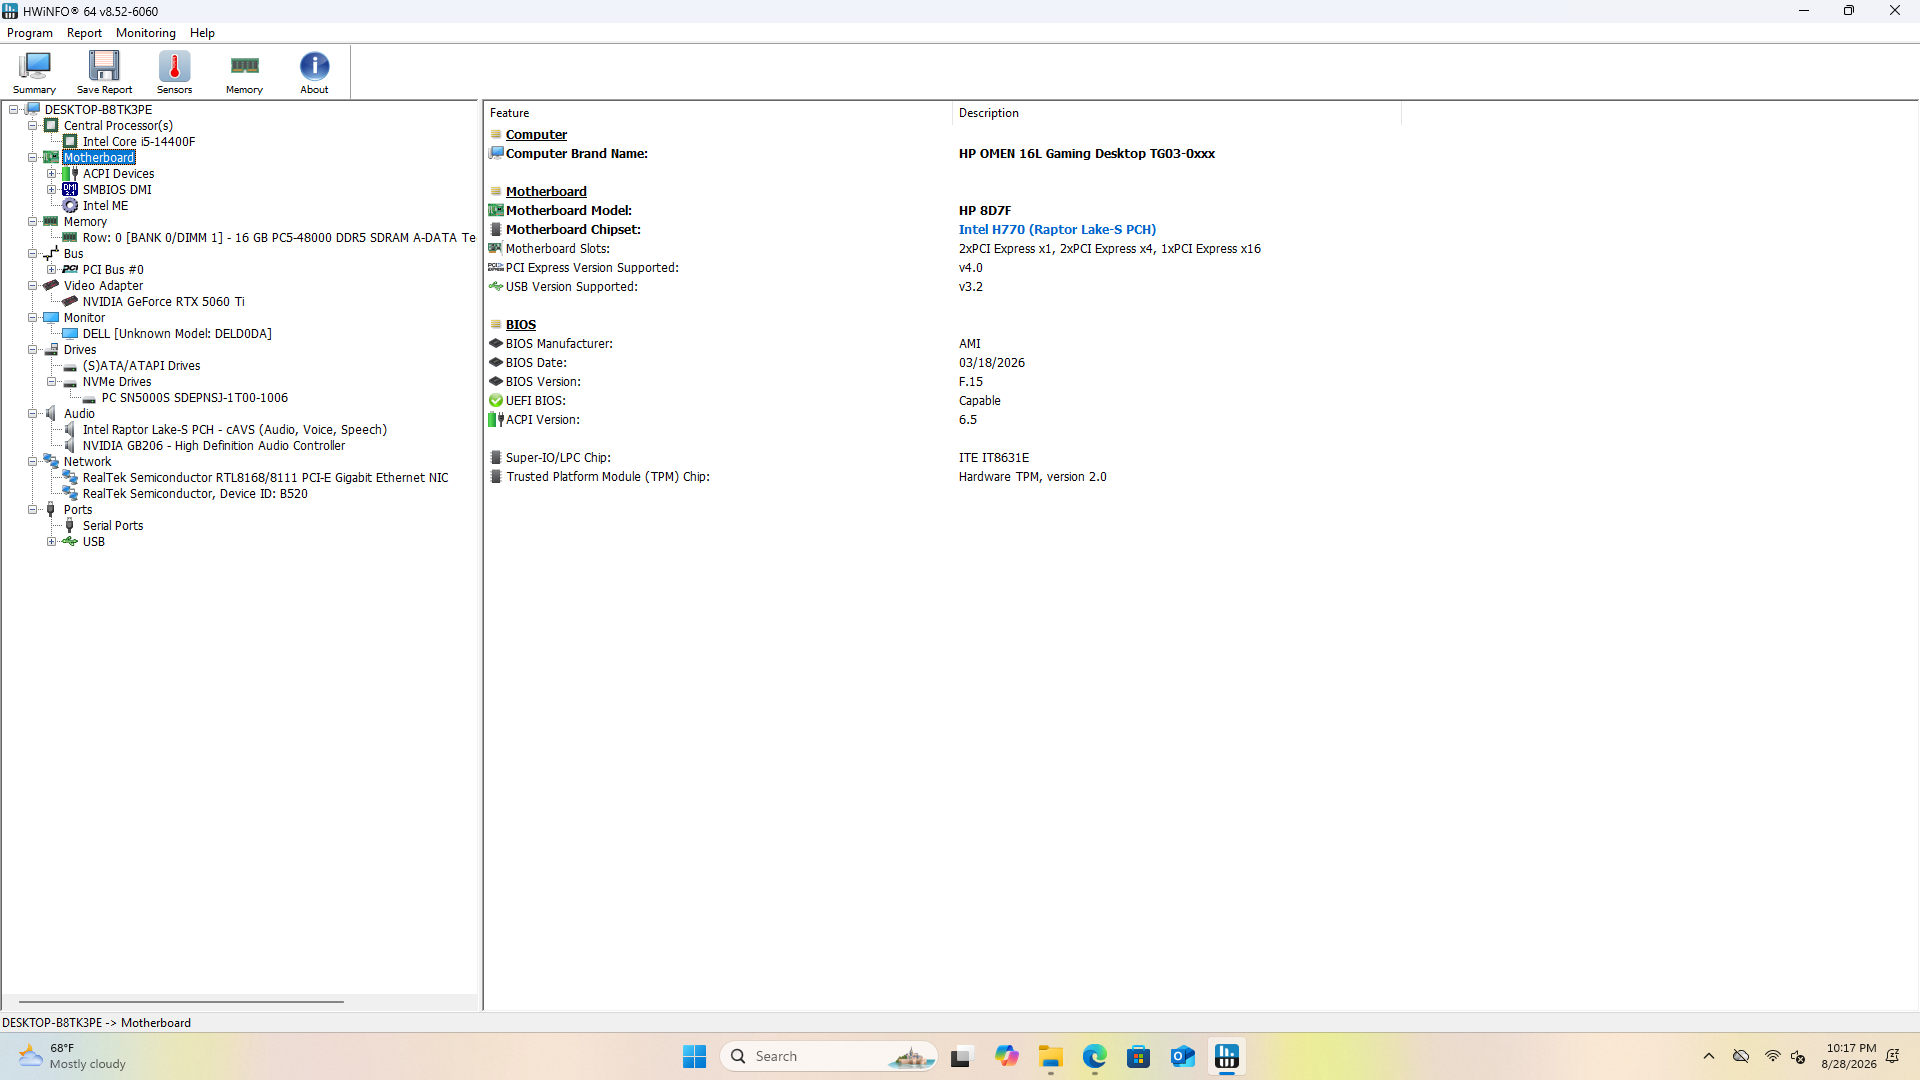Open the Help menu
The height and width of the screenshot is (1080, 1920).
click(202, 33)
